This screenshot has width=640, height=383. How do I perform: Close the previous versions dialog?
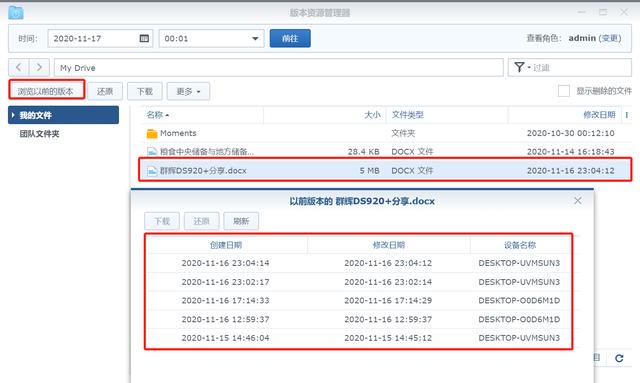tap(578, 200)
